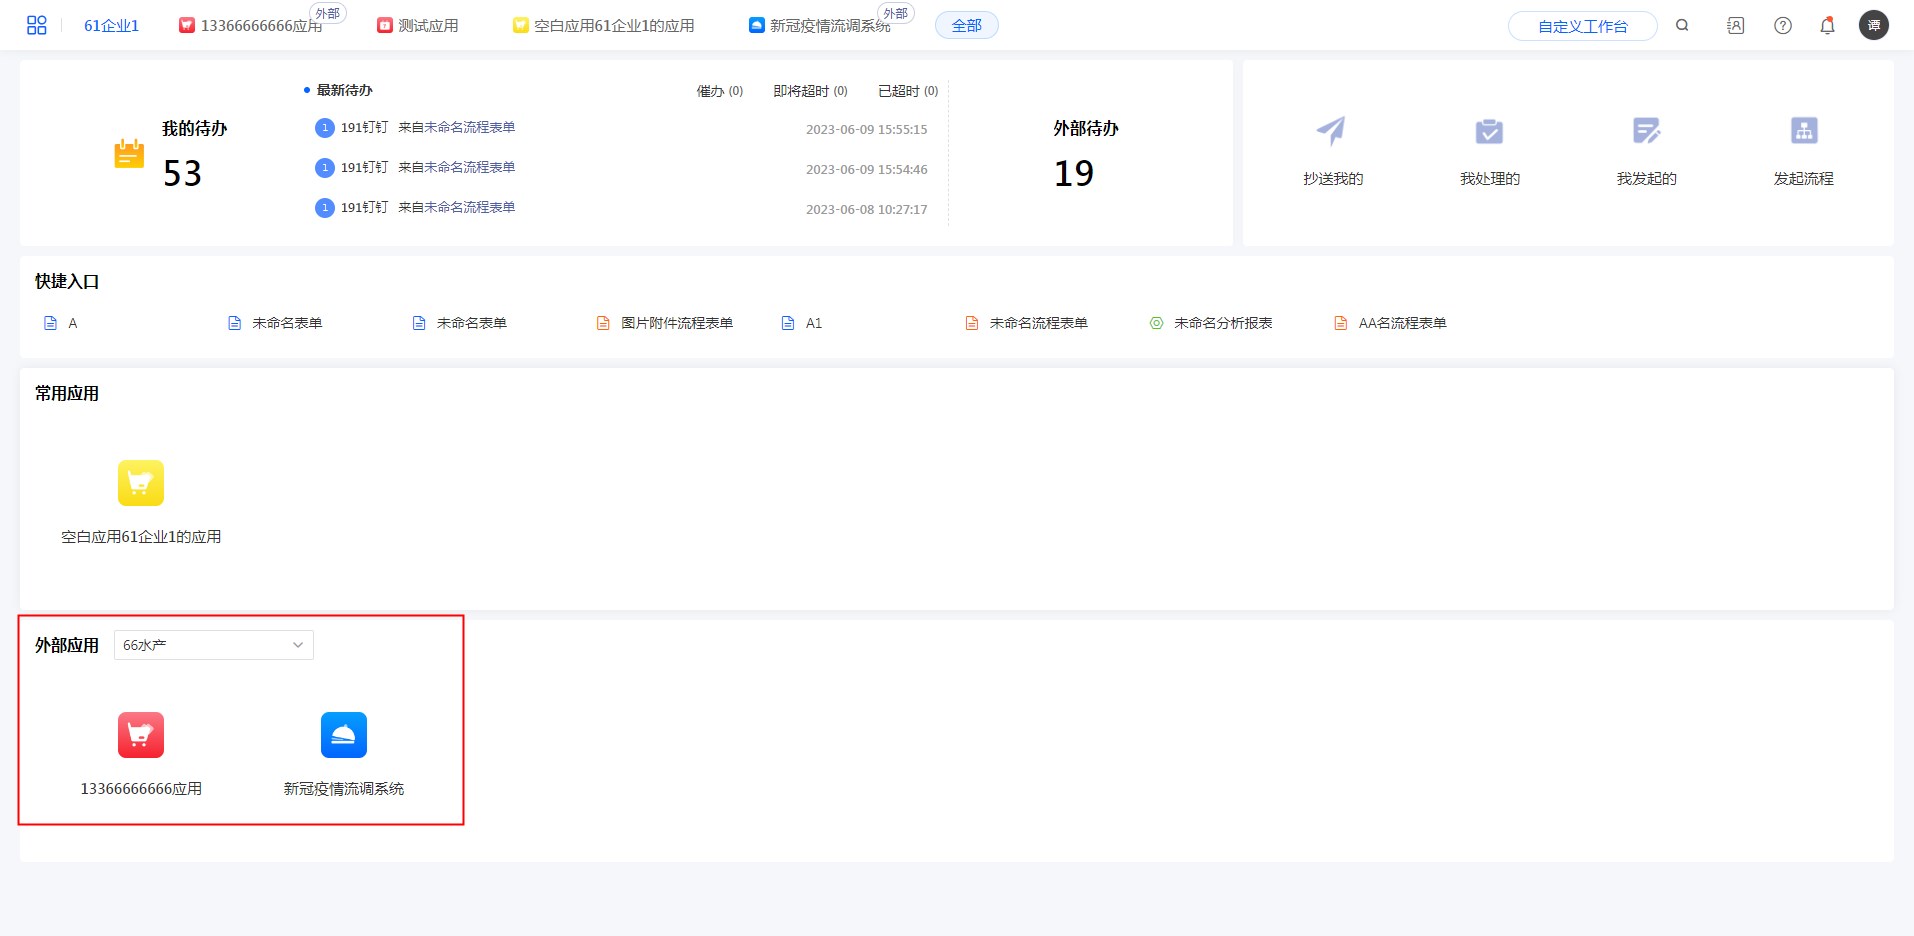
Task: Filter todos by 已超时 (0)
Action: 908,91
